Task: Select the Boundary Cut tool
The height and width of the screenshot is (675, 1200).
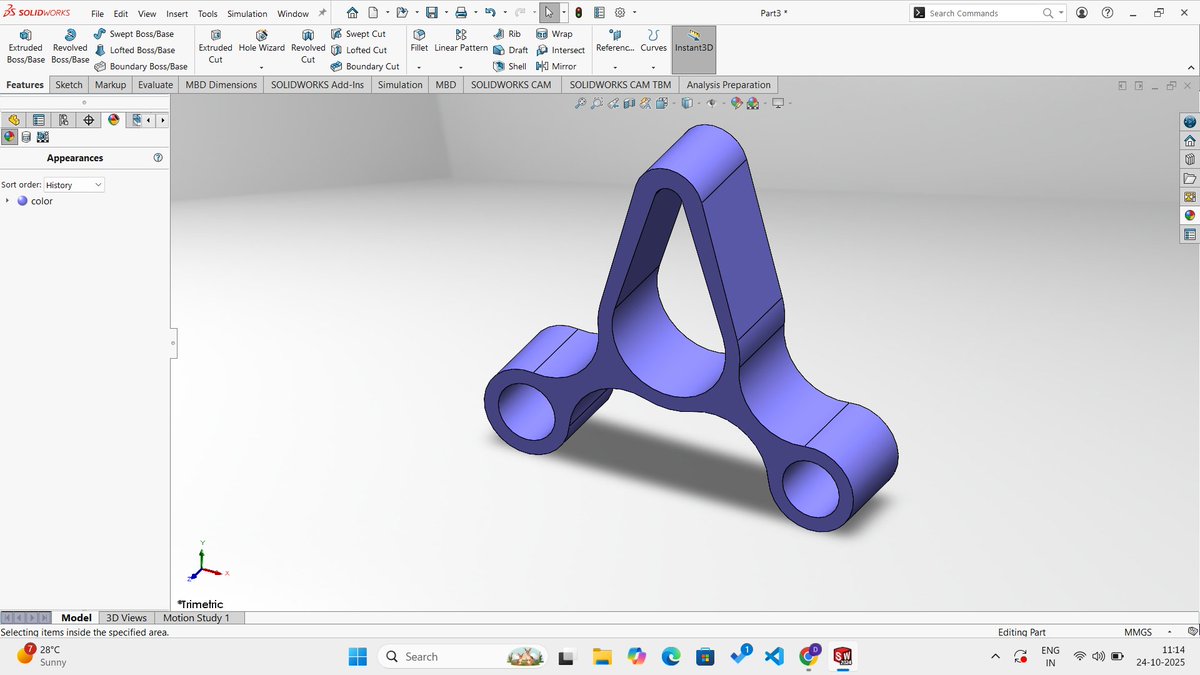Action: point(364,66)
